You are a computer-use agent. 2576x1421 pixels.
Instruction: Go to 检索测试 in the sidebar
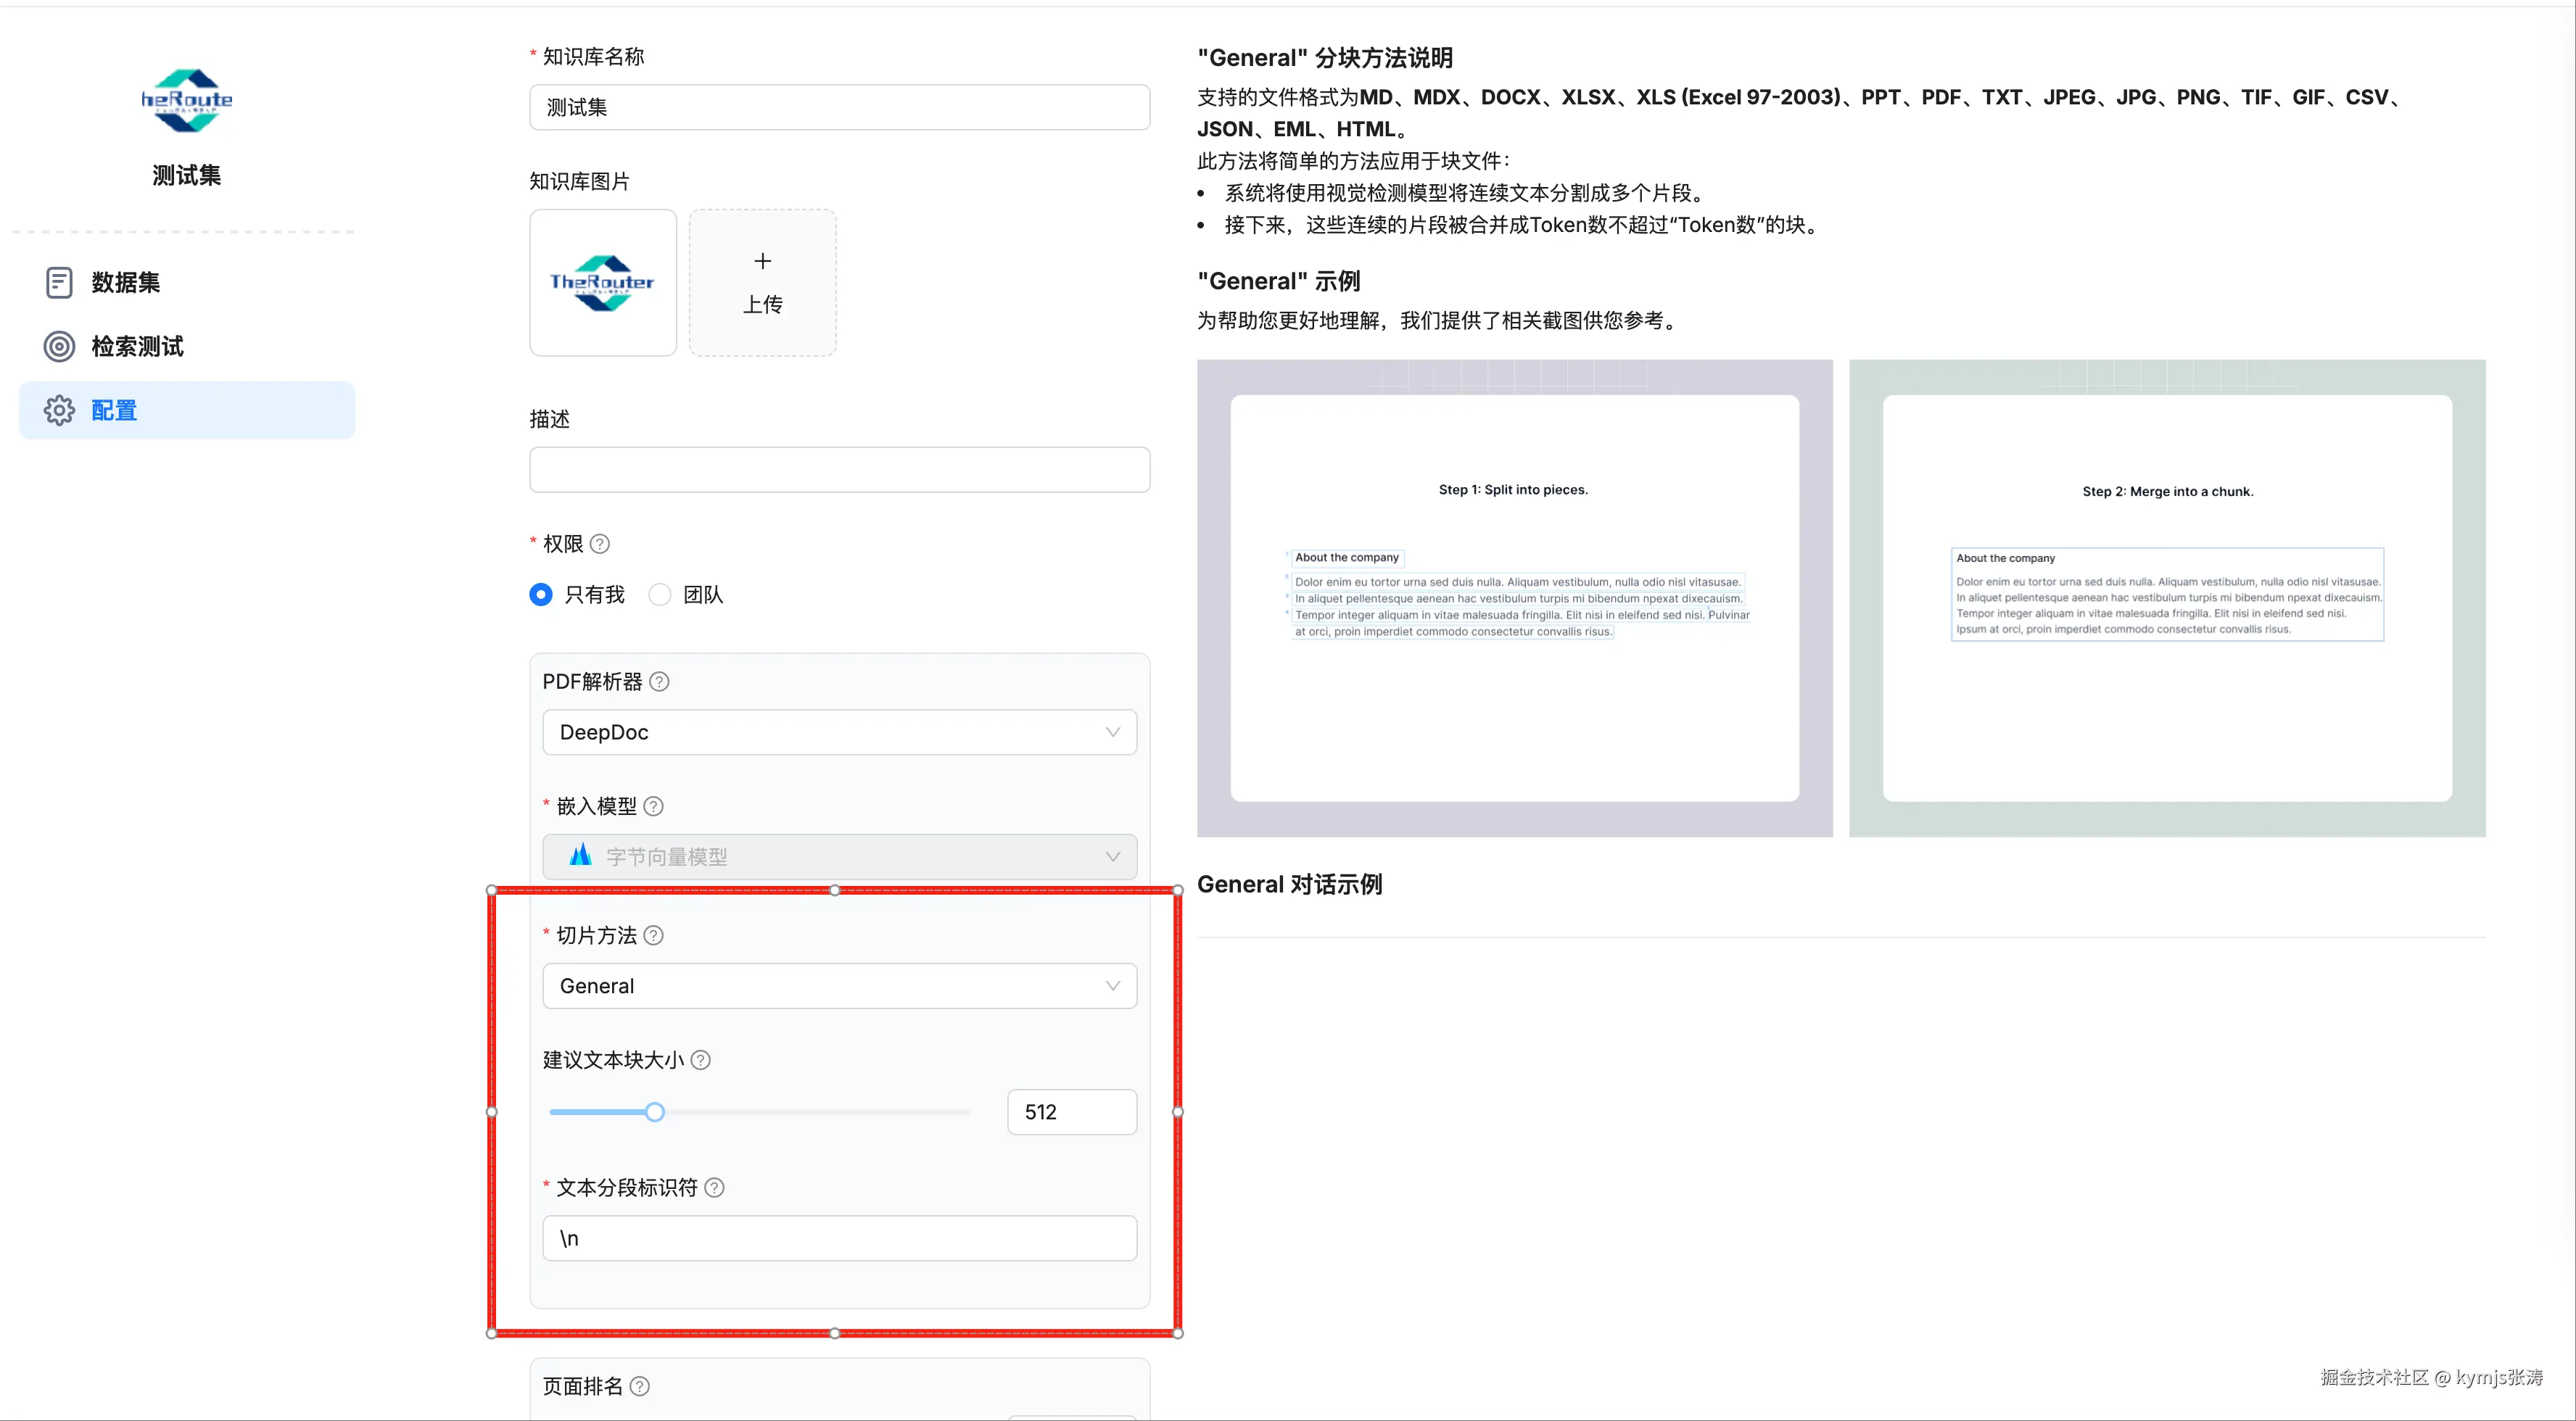point(137,347)
